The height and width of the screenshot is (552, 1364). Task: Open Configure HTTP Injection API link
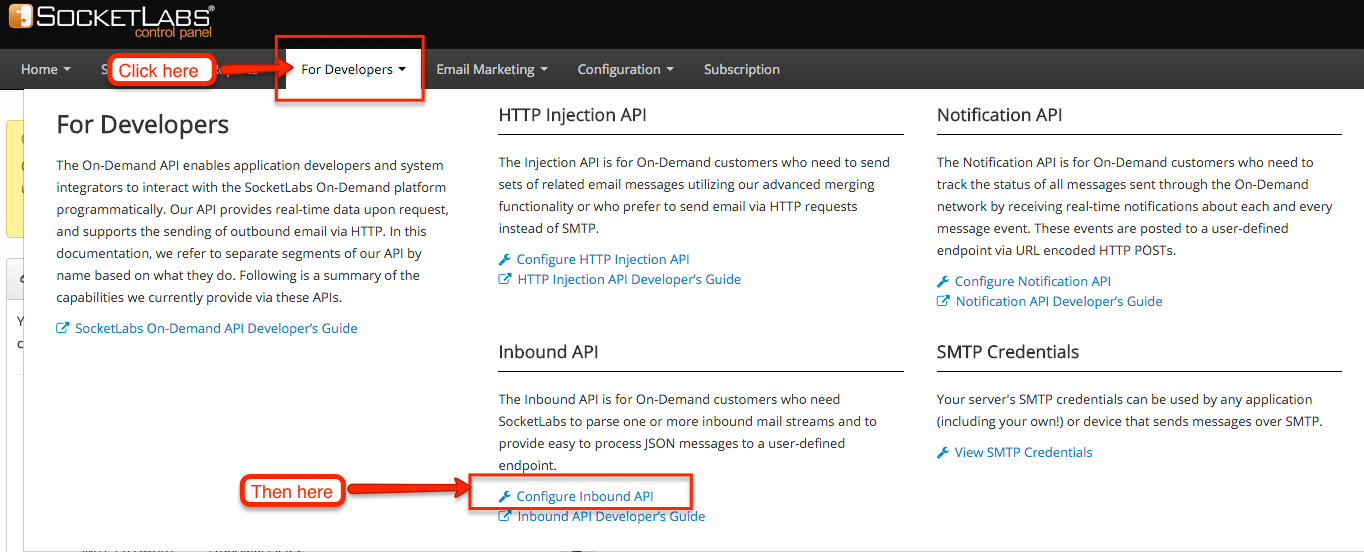pos(603,259)
